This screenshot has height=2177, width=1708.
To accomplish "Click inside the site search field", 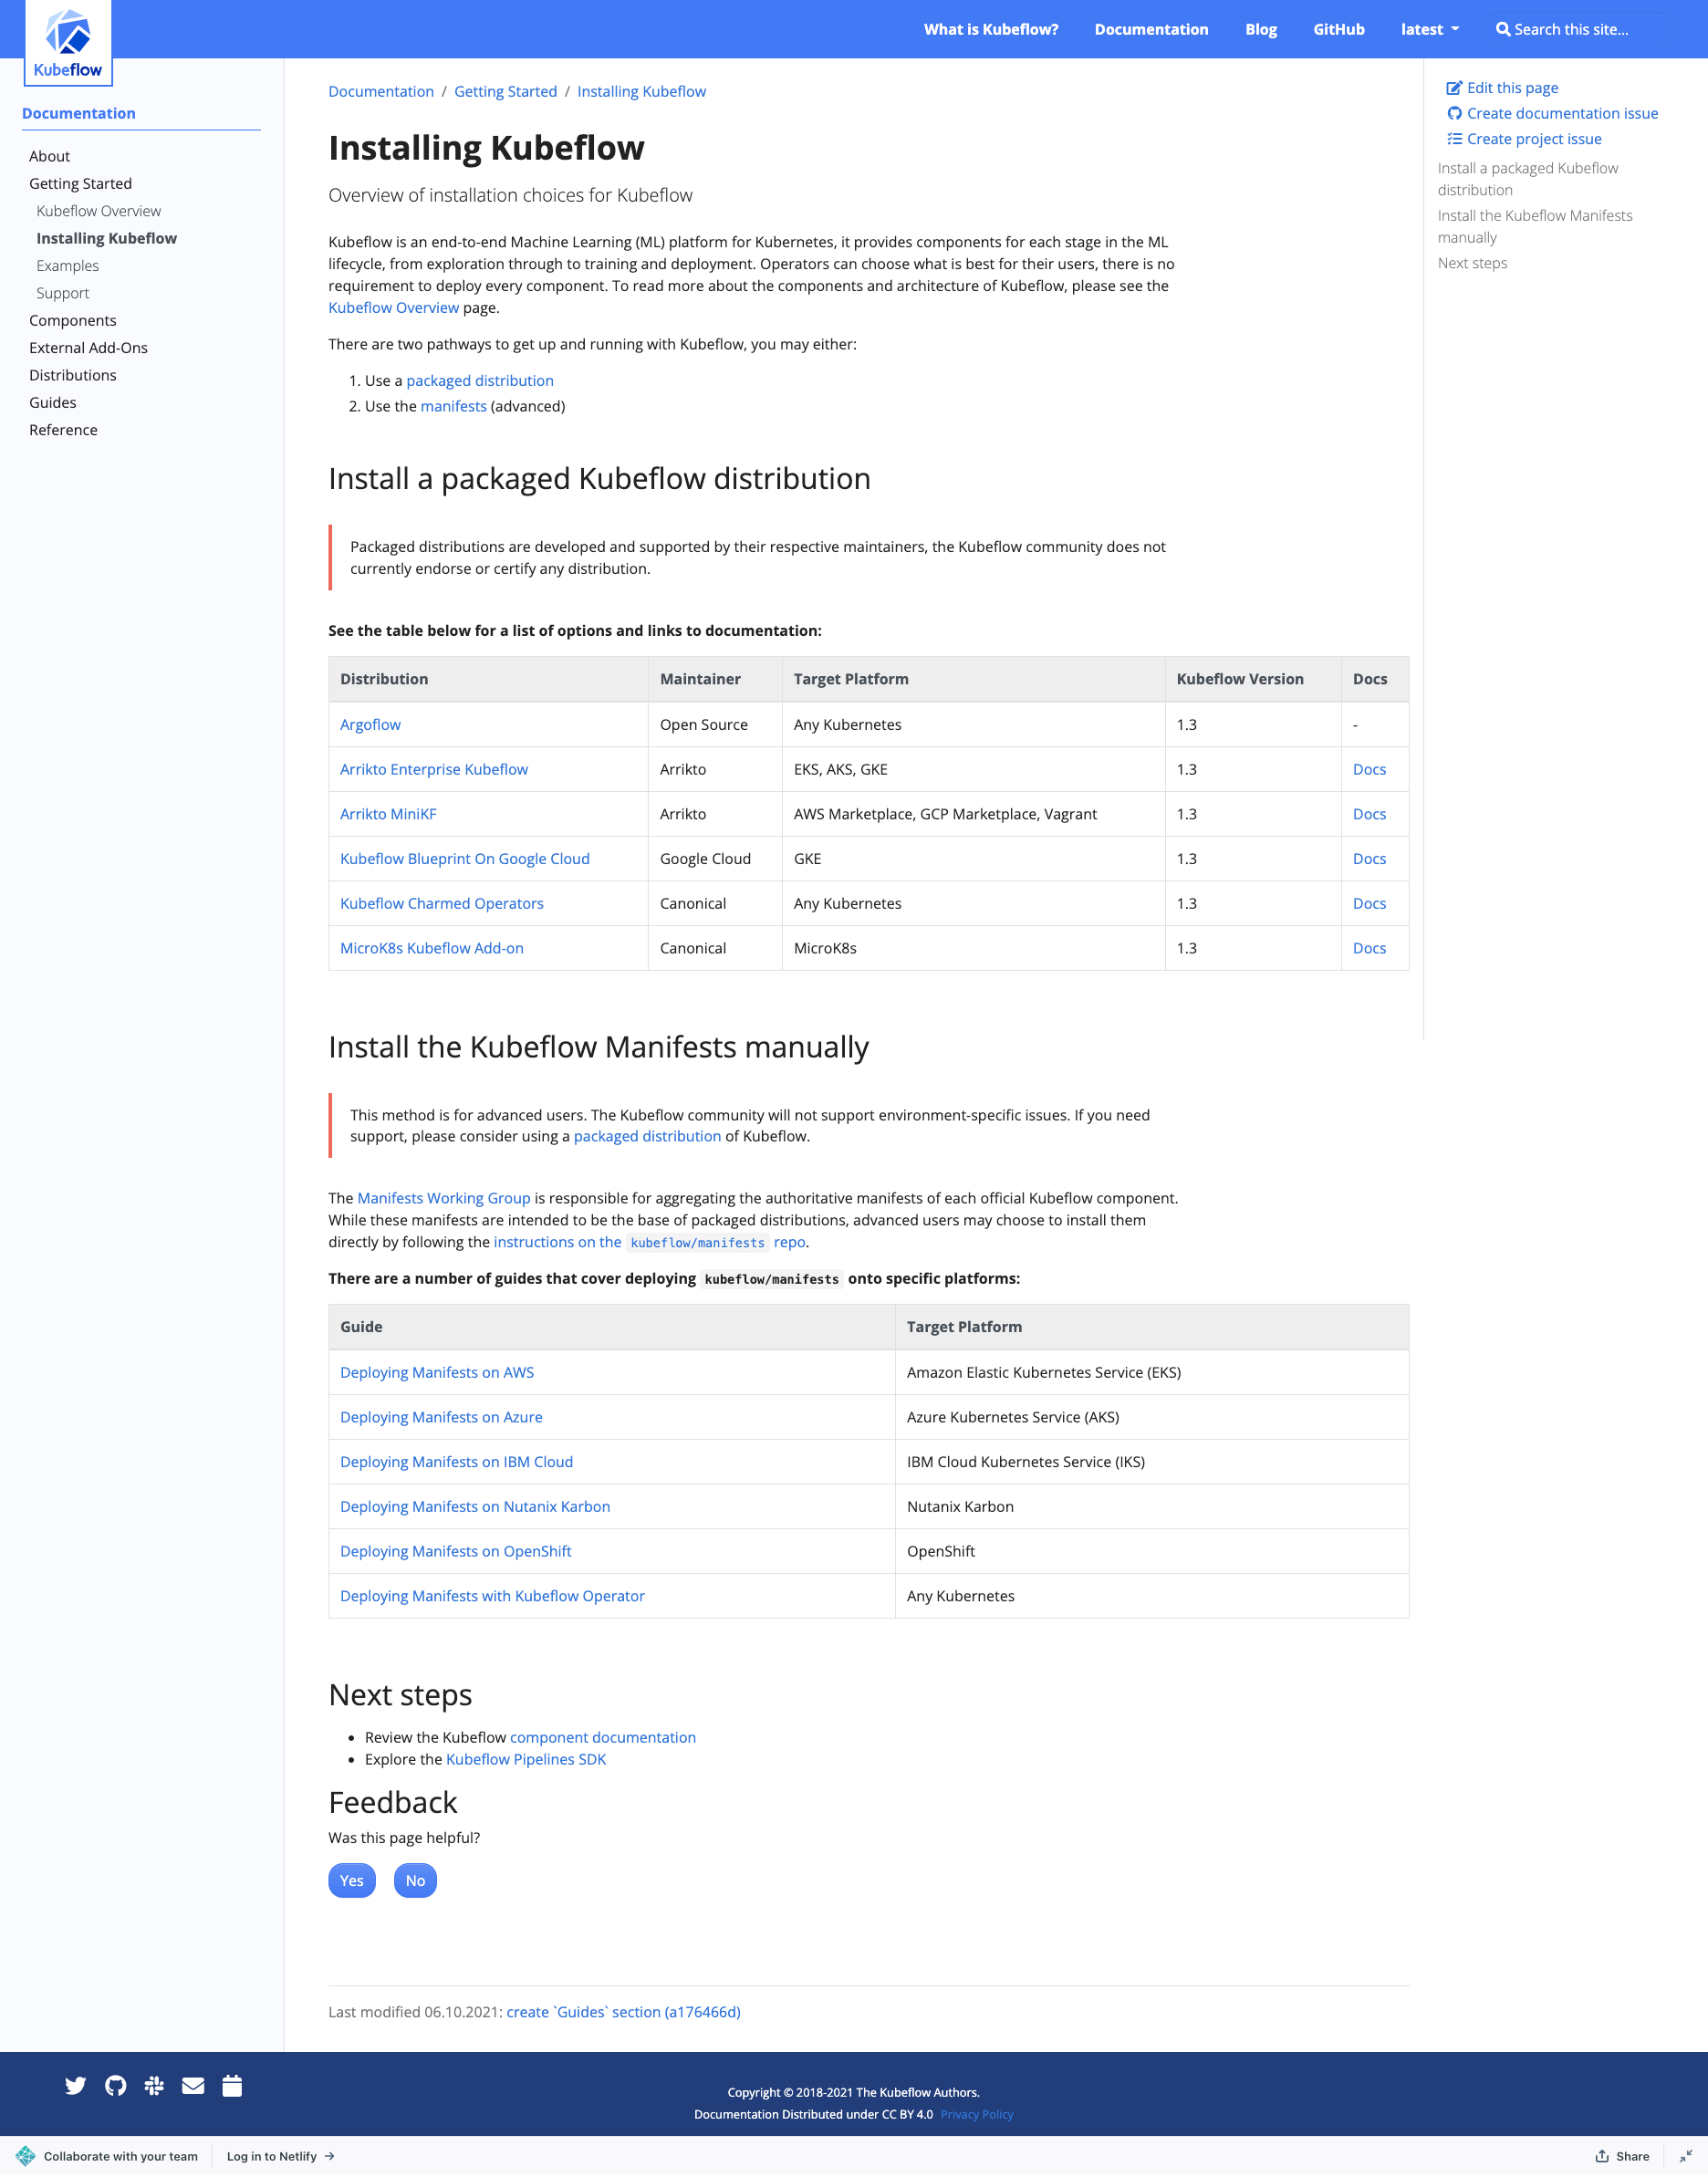I will [x=1580, y=29].
